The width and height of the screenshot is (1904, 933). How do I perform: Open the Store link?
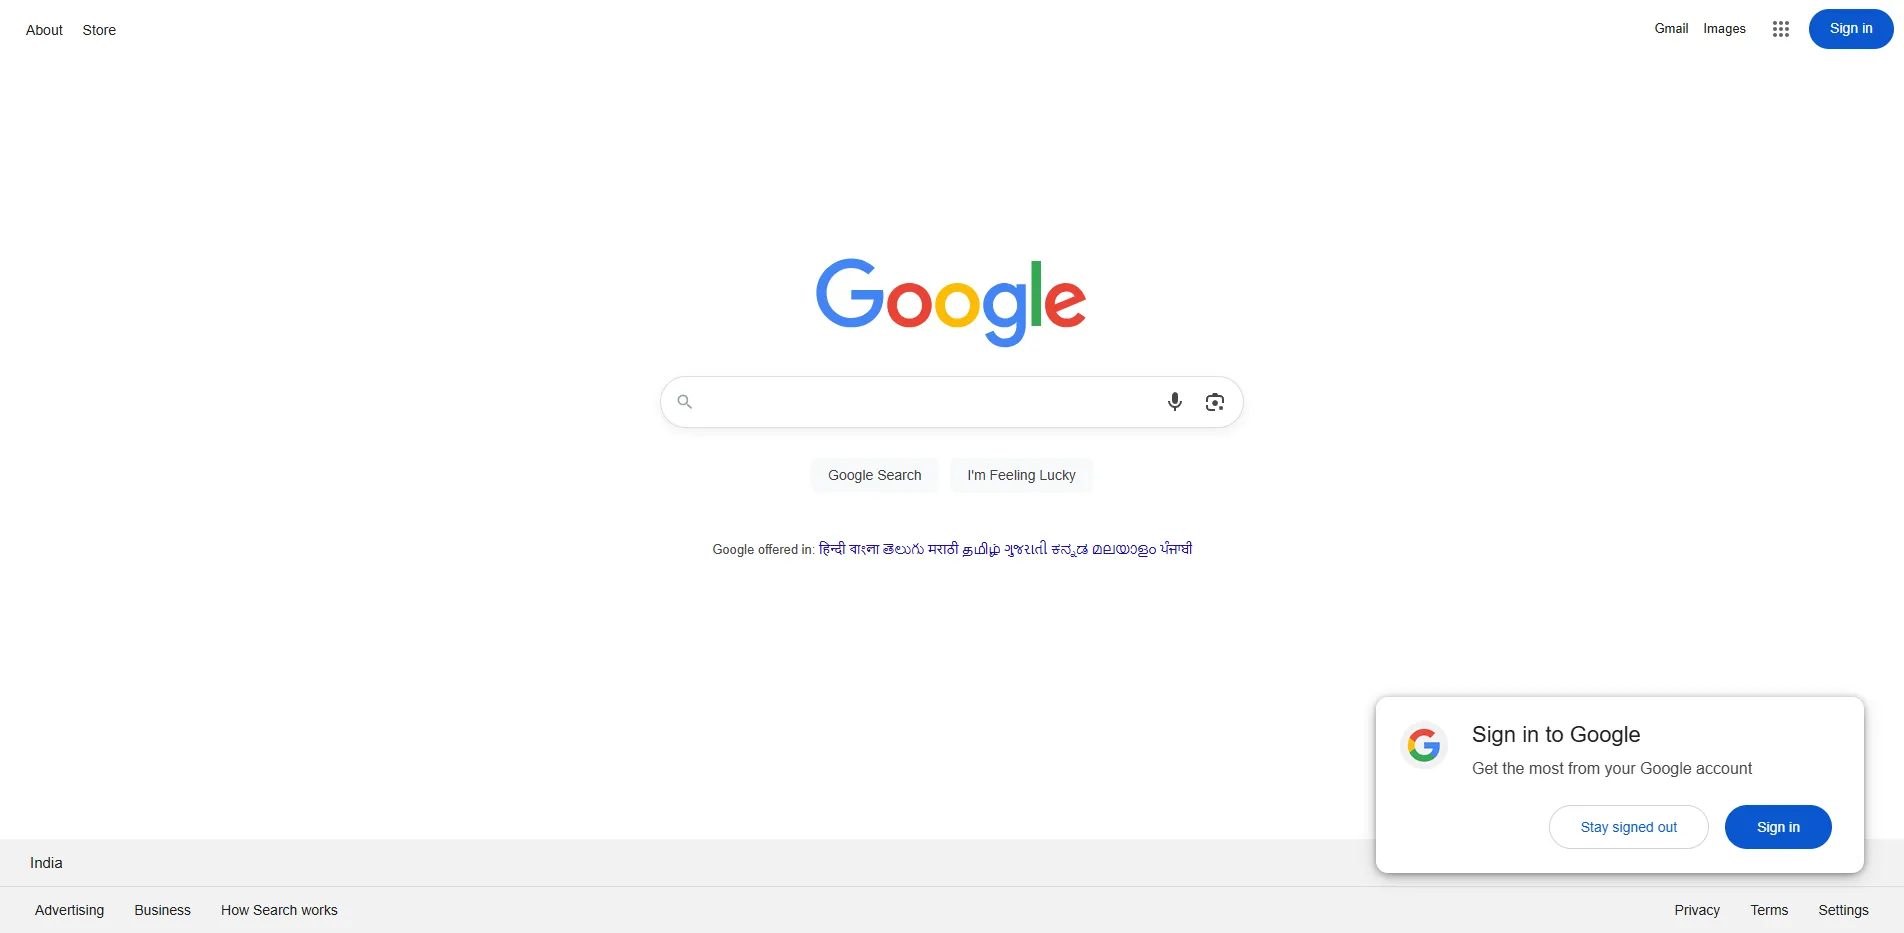99,30
